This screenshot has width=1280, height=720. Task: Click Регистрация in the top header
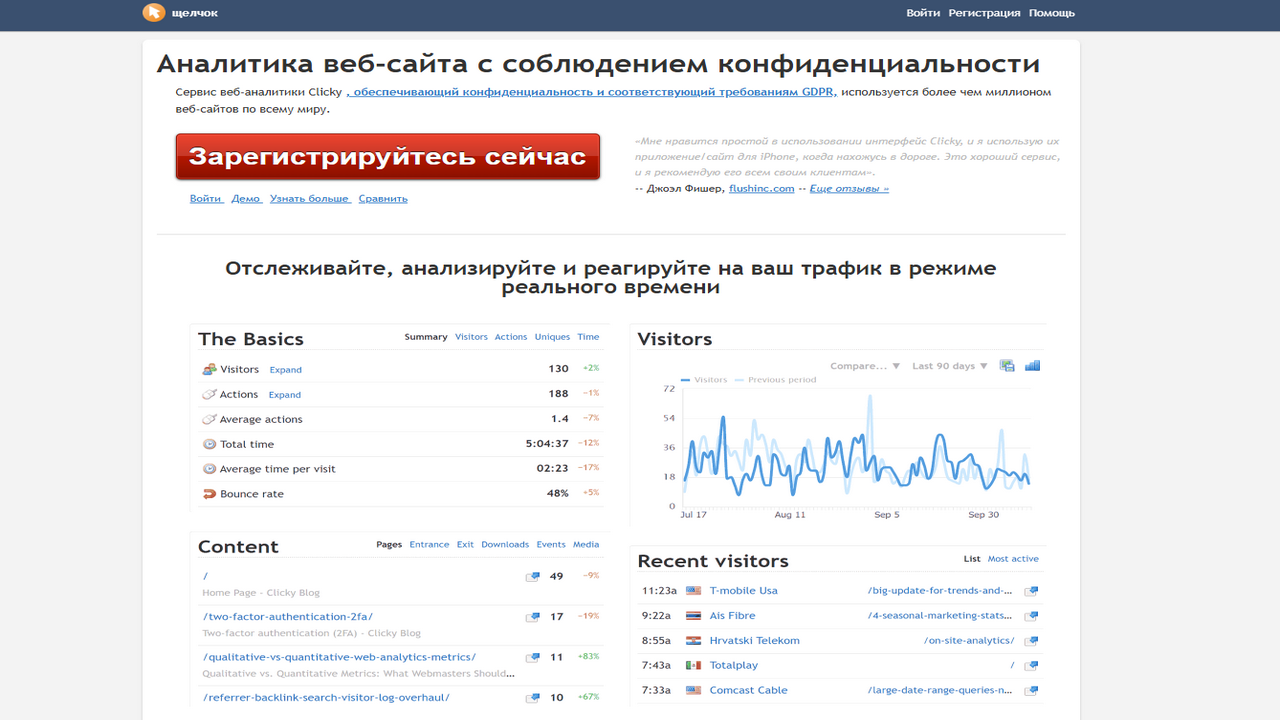pyautogui.click(x=984, y=13)
